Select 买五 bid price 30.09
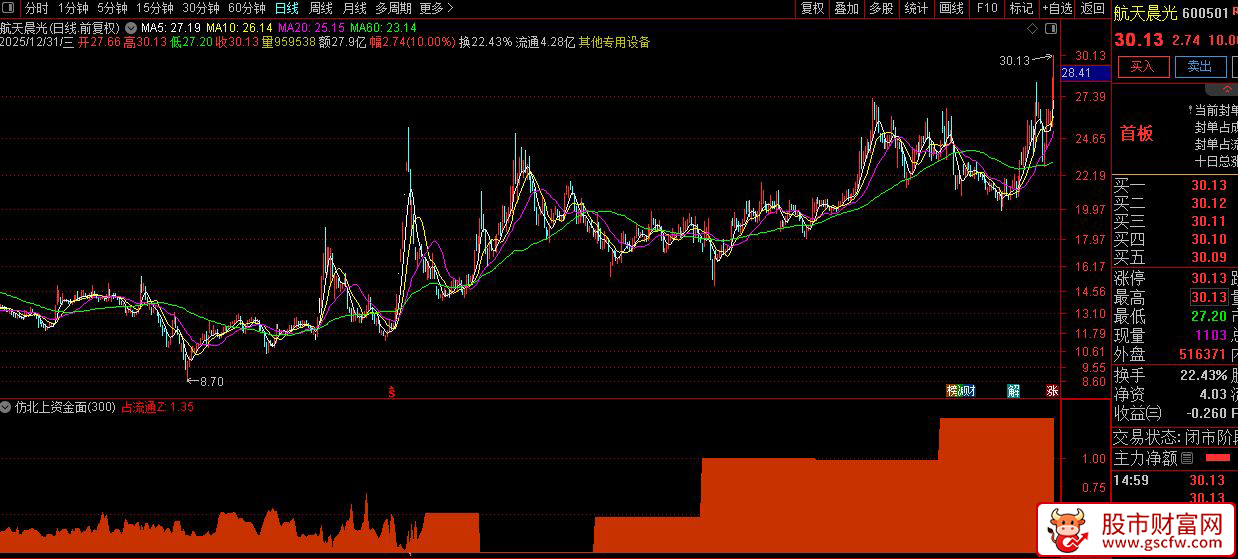 [1208, 258]
